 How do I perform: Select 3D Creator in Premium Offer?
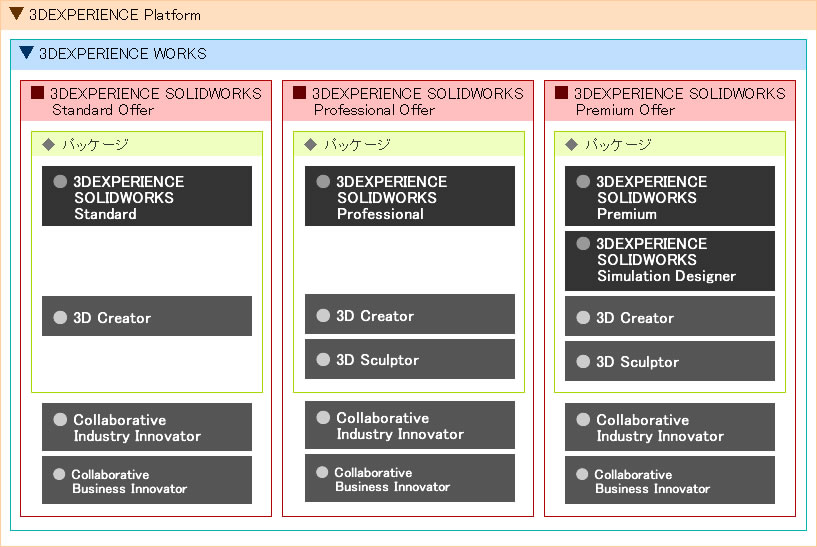point(670,316)
